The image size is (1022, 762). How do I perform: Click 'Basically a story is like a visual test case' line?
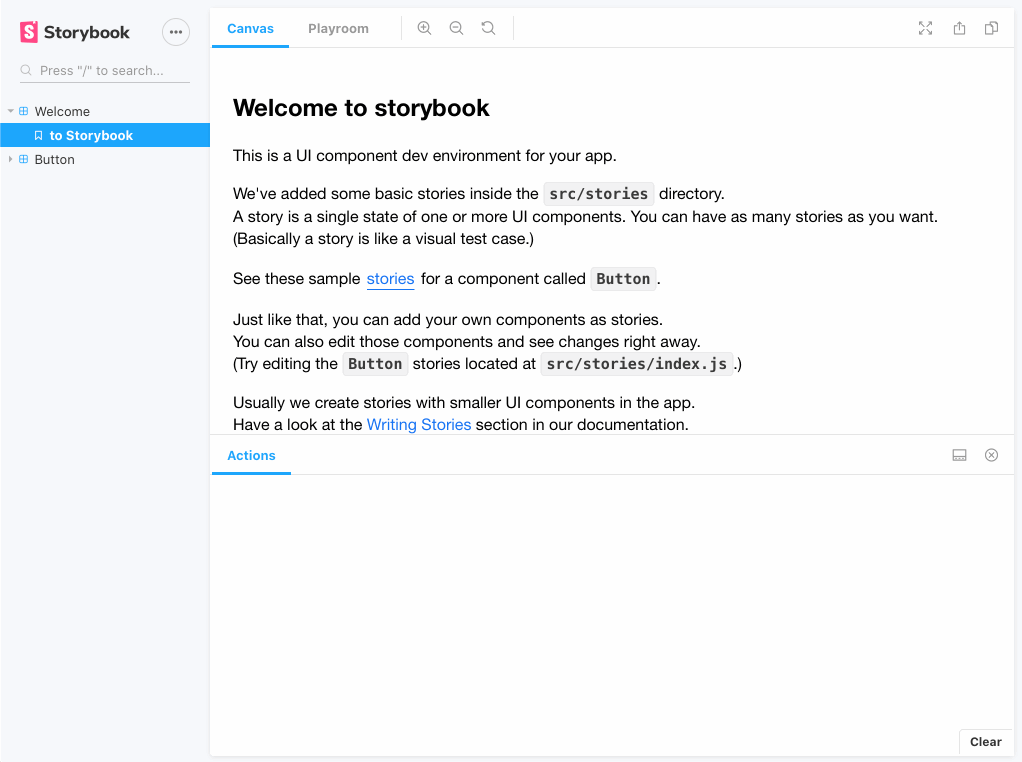383,239
